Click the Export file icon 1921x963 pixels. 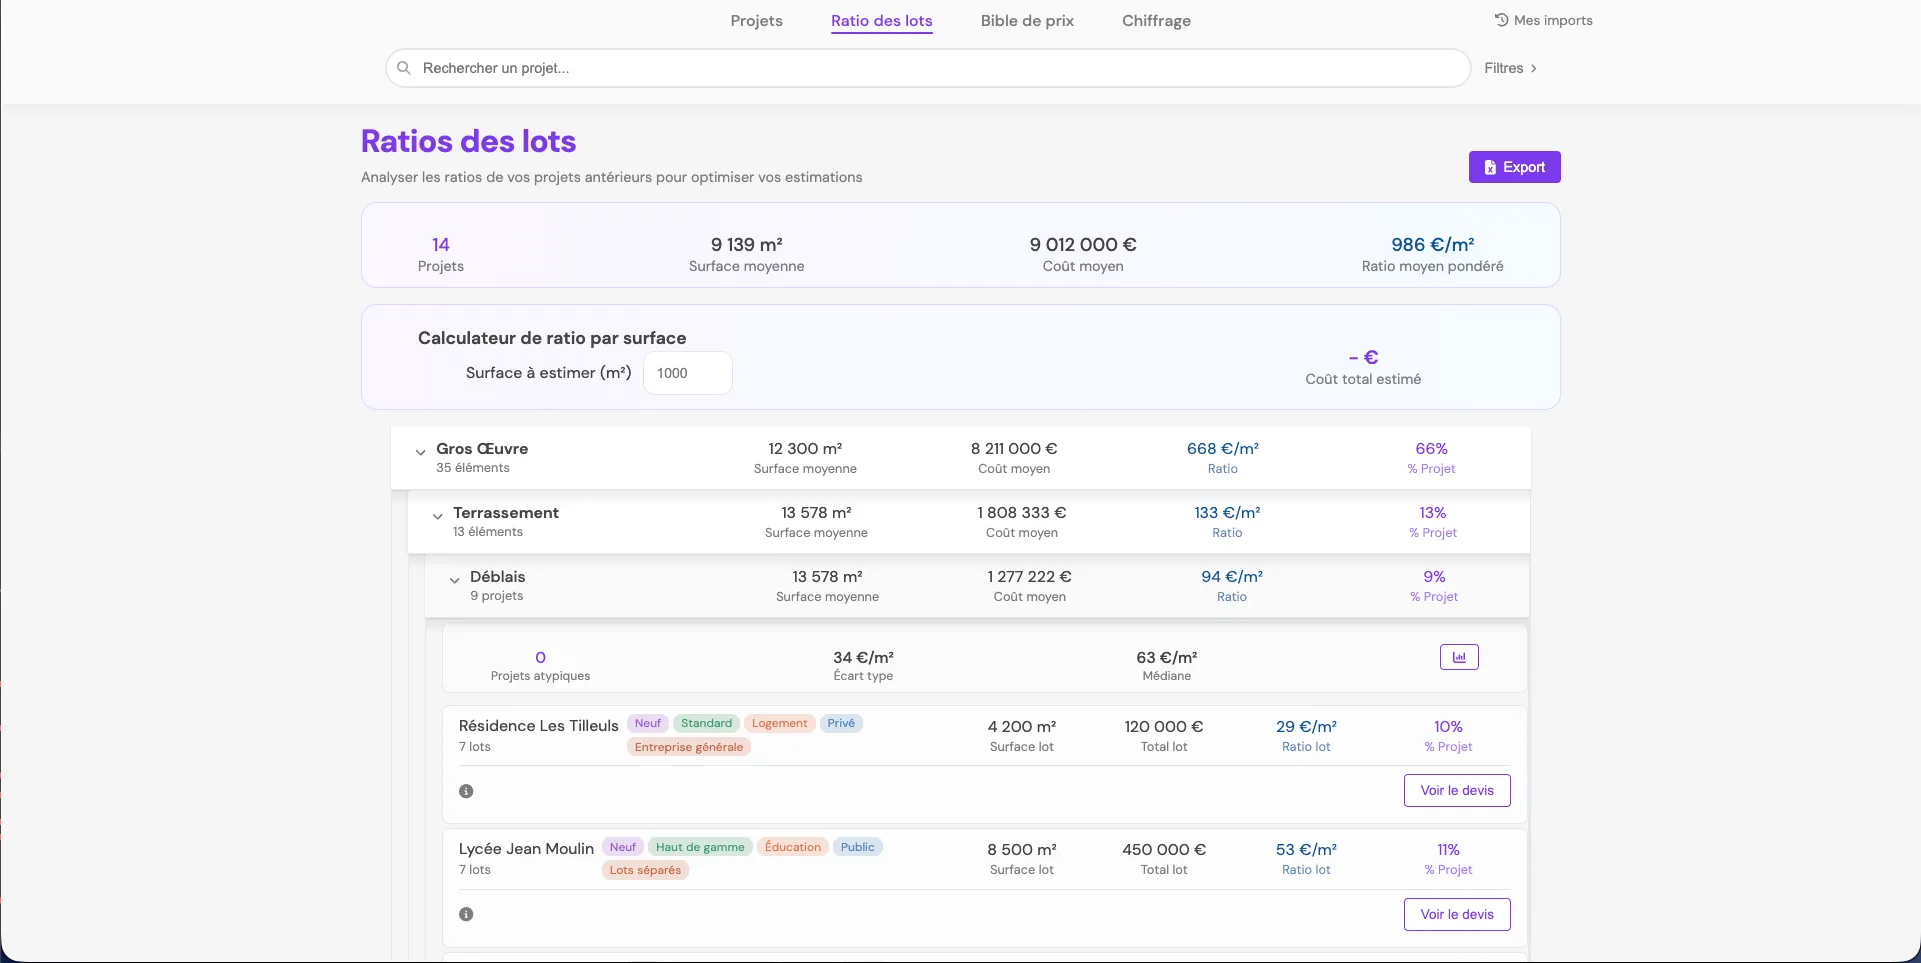click(1490, 167)
